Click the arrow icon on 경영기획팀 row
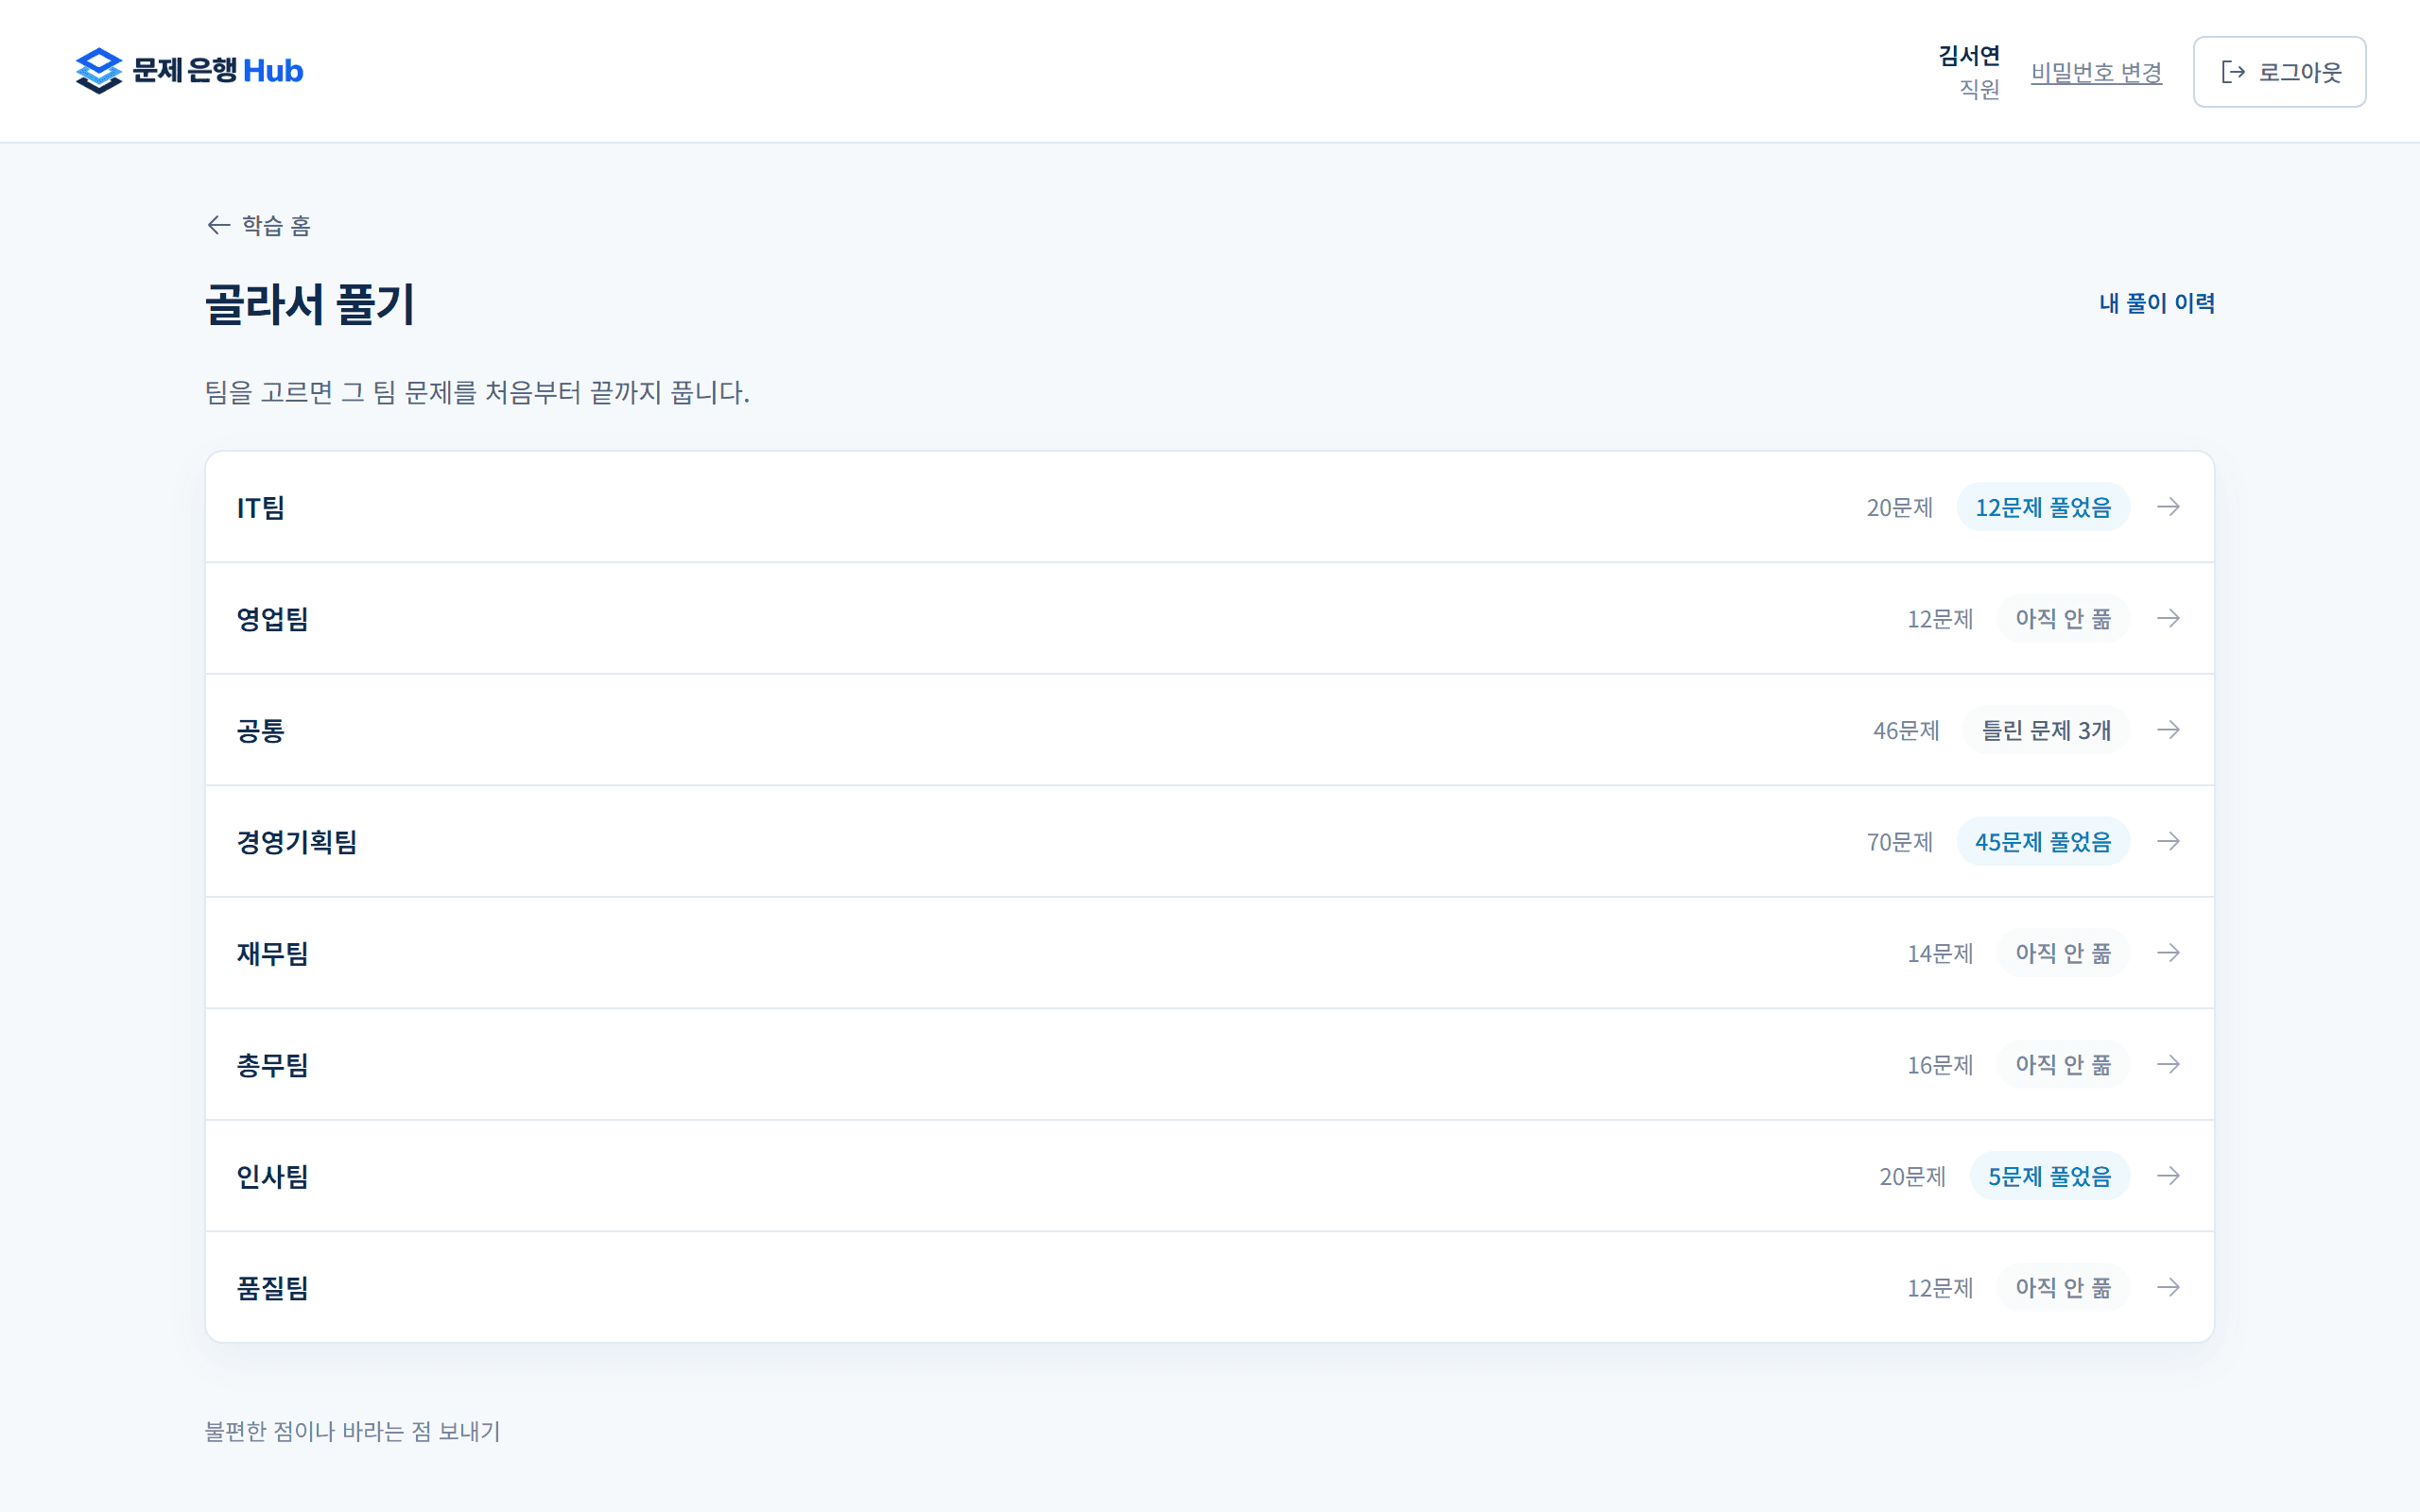The width and height of the screenshot is (2420, 1512). (x=2168, y=841)
